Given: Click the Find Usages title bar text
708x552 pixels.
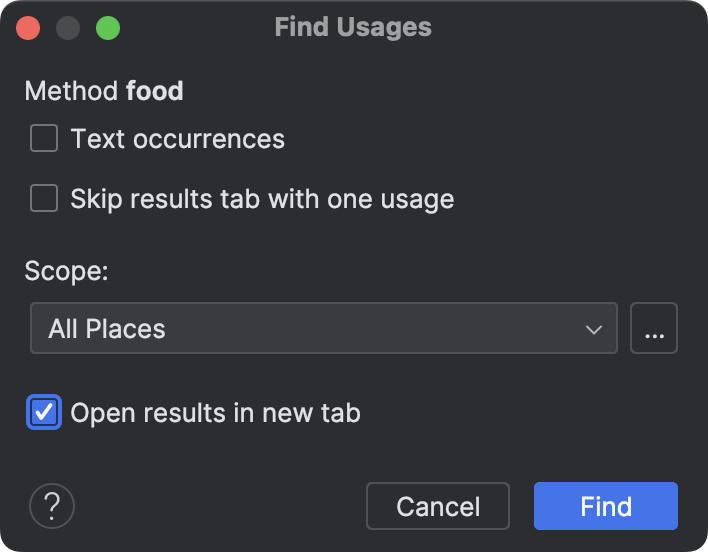Looking at the screenshot, I should pos(353,27).
